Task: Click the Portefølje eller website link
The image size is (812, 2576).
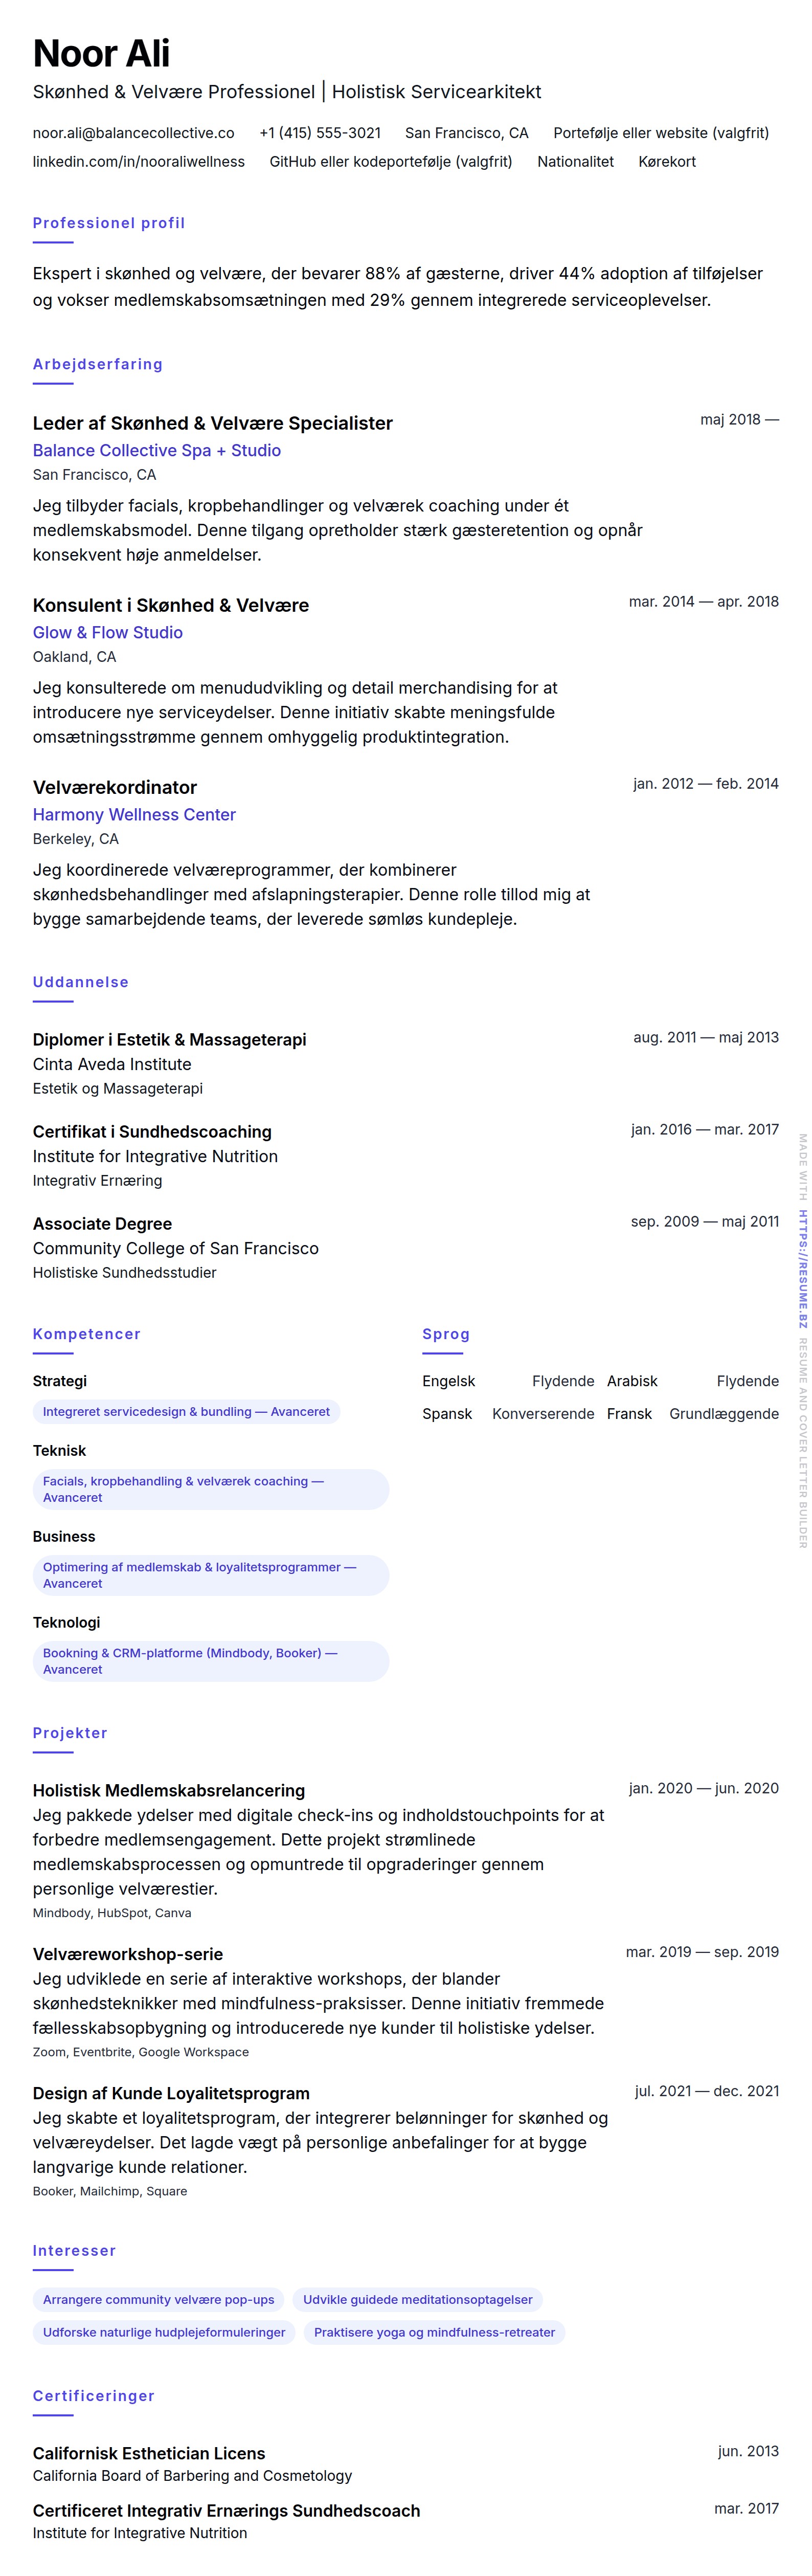Action: [660, 133]
